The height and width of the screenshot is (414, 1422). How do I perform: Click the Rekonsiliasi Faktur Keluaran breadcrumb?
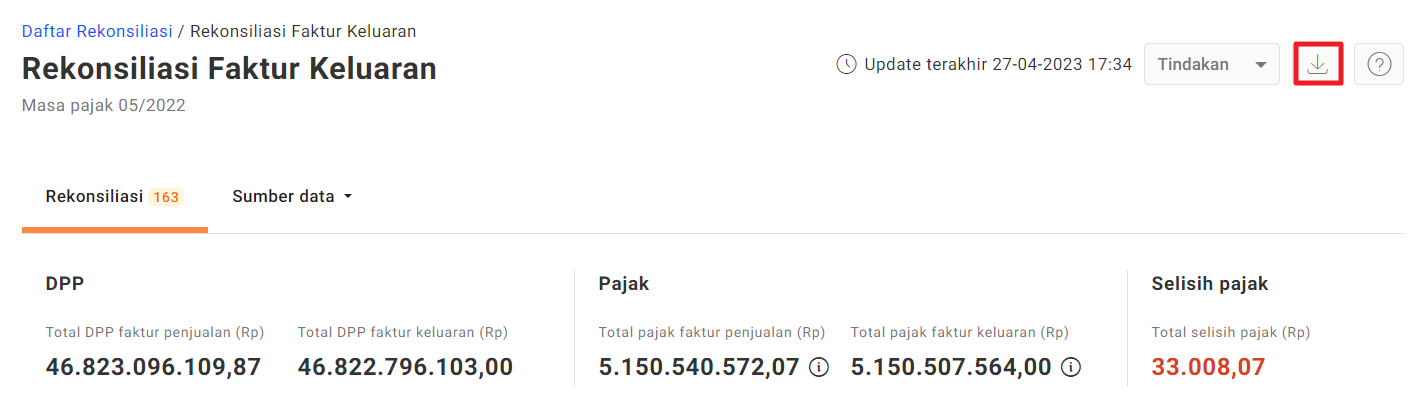[303, 31]
